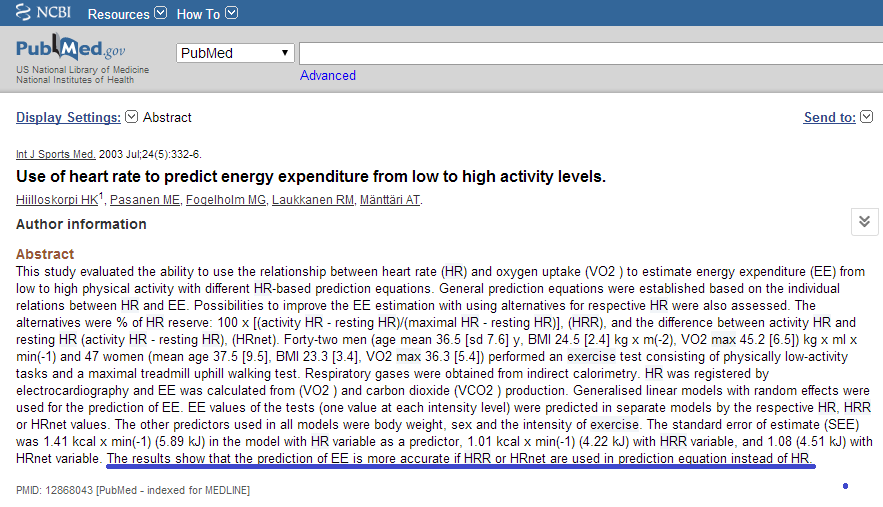
Task: Click the Abstract heading
Action: click(45, 254)
